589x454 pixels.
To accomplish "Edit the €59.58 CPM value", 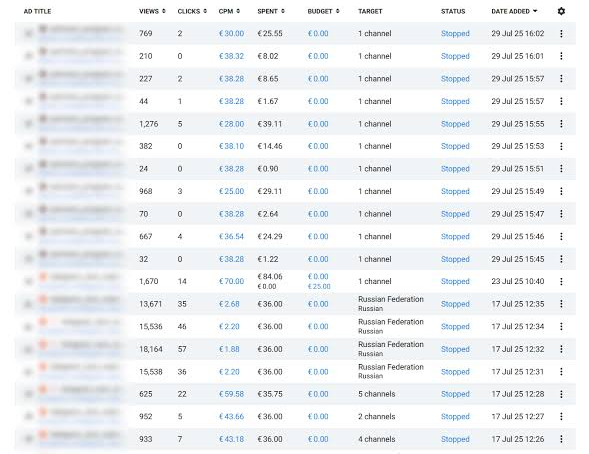I will pos(231,394).
